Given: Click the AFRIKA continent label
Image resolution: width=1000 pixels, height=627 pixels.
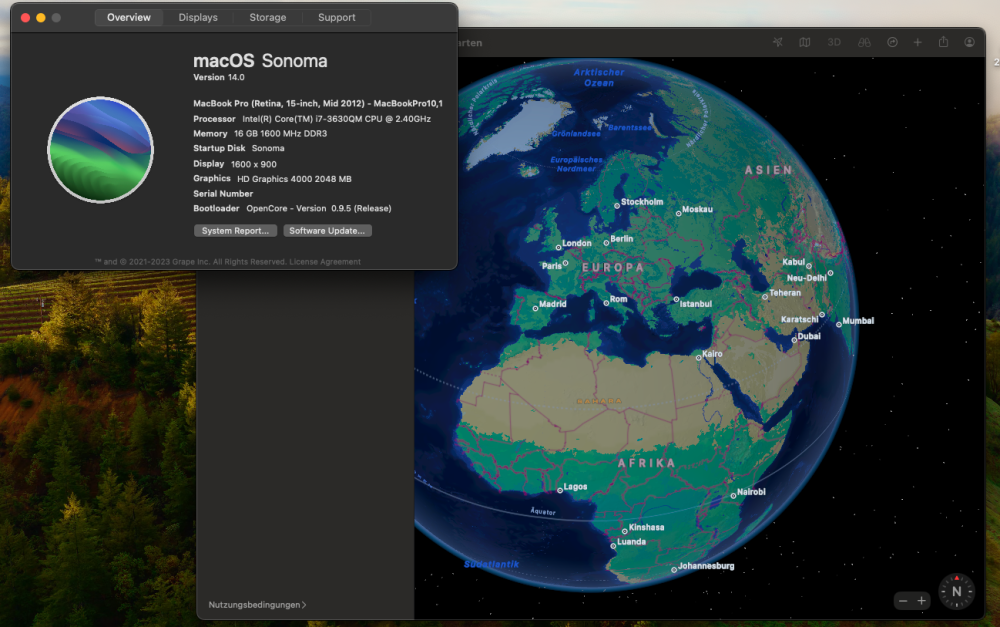Looking at the screenshot, I should click(647, 463).
